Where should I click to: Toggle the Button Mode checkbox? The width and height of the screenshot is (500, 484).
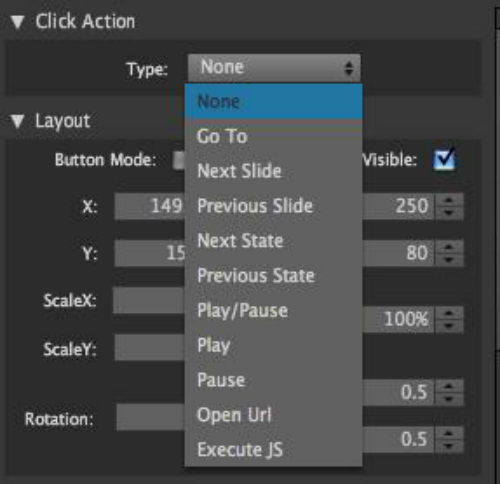point(179,160)
